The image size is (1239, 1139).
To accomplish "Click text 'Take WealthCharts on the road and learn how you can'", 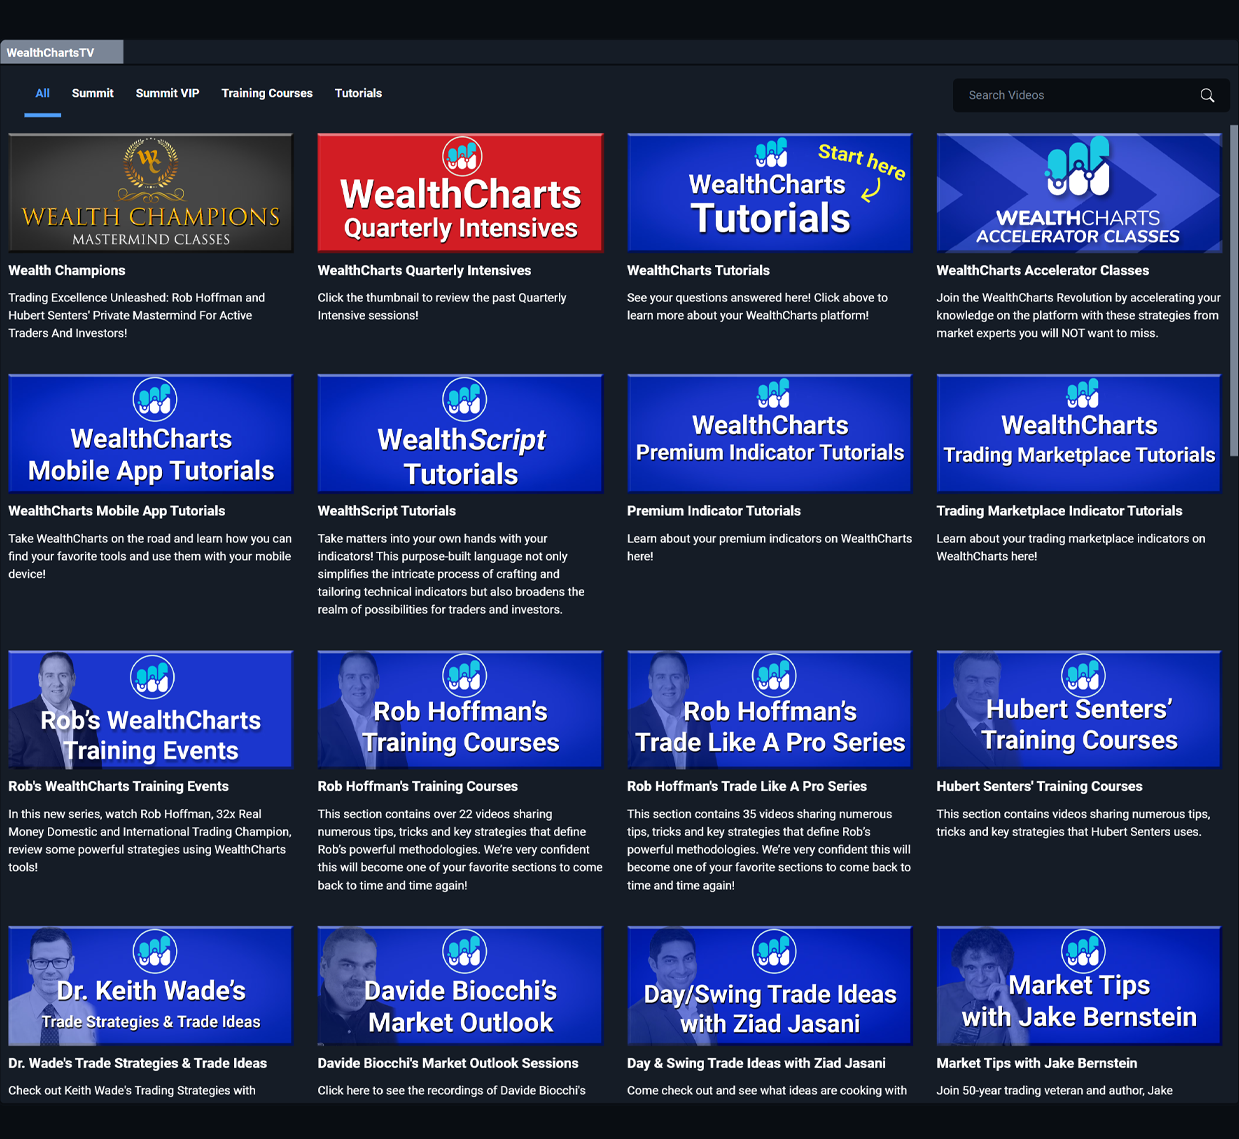I will [x=150, y=538].
